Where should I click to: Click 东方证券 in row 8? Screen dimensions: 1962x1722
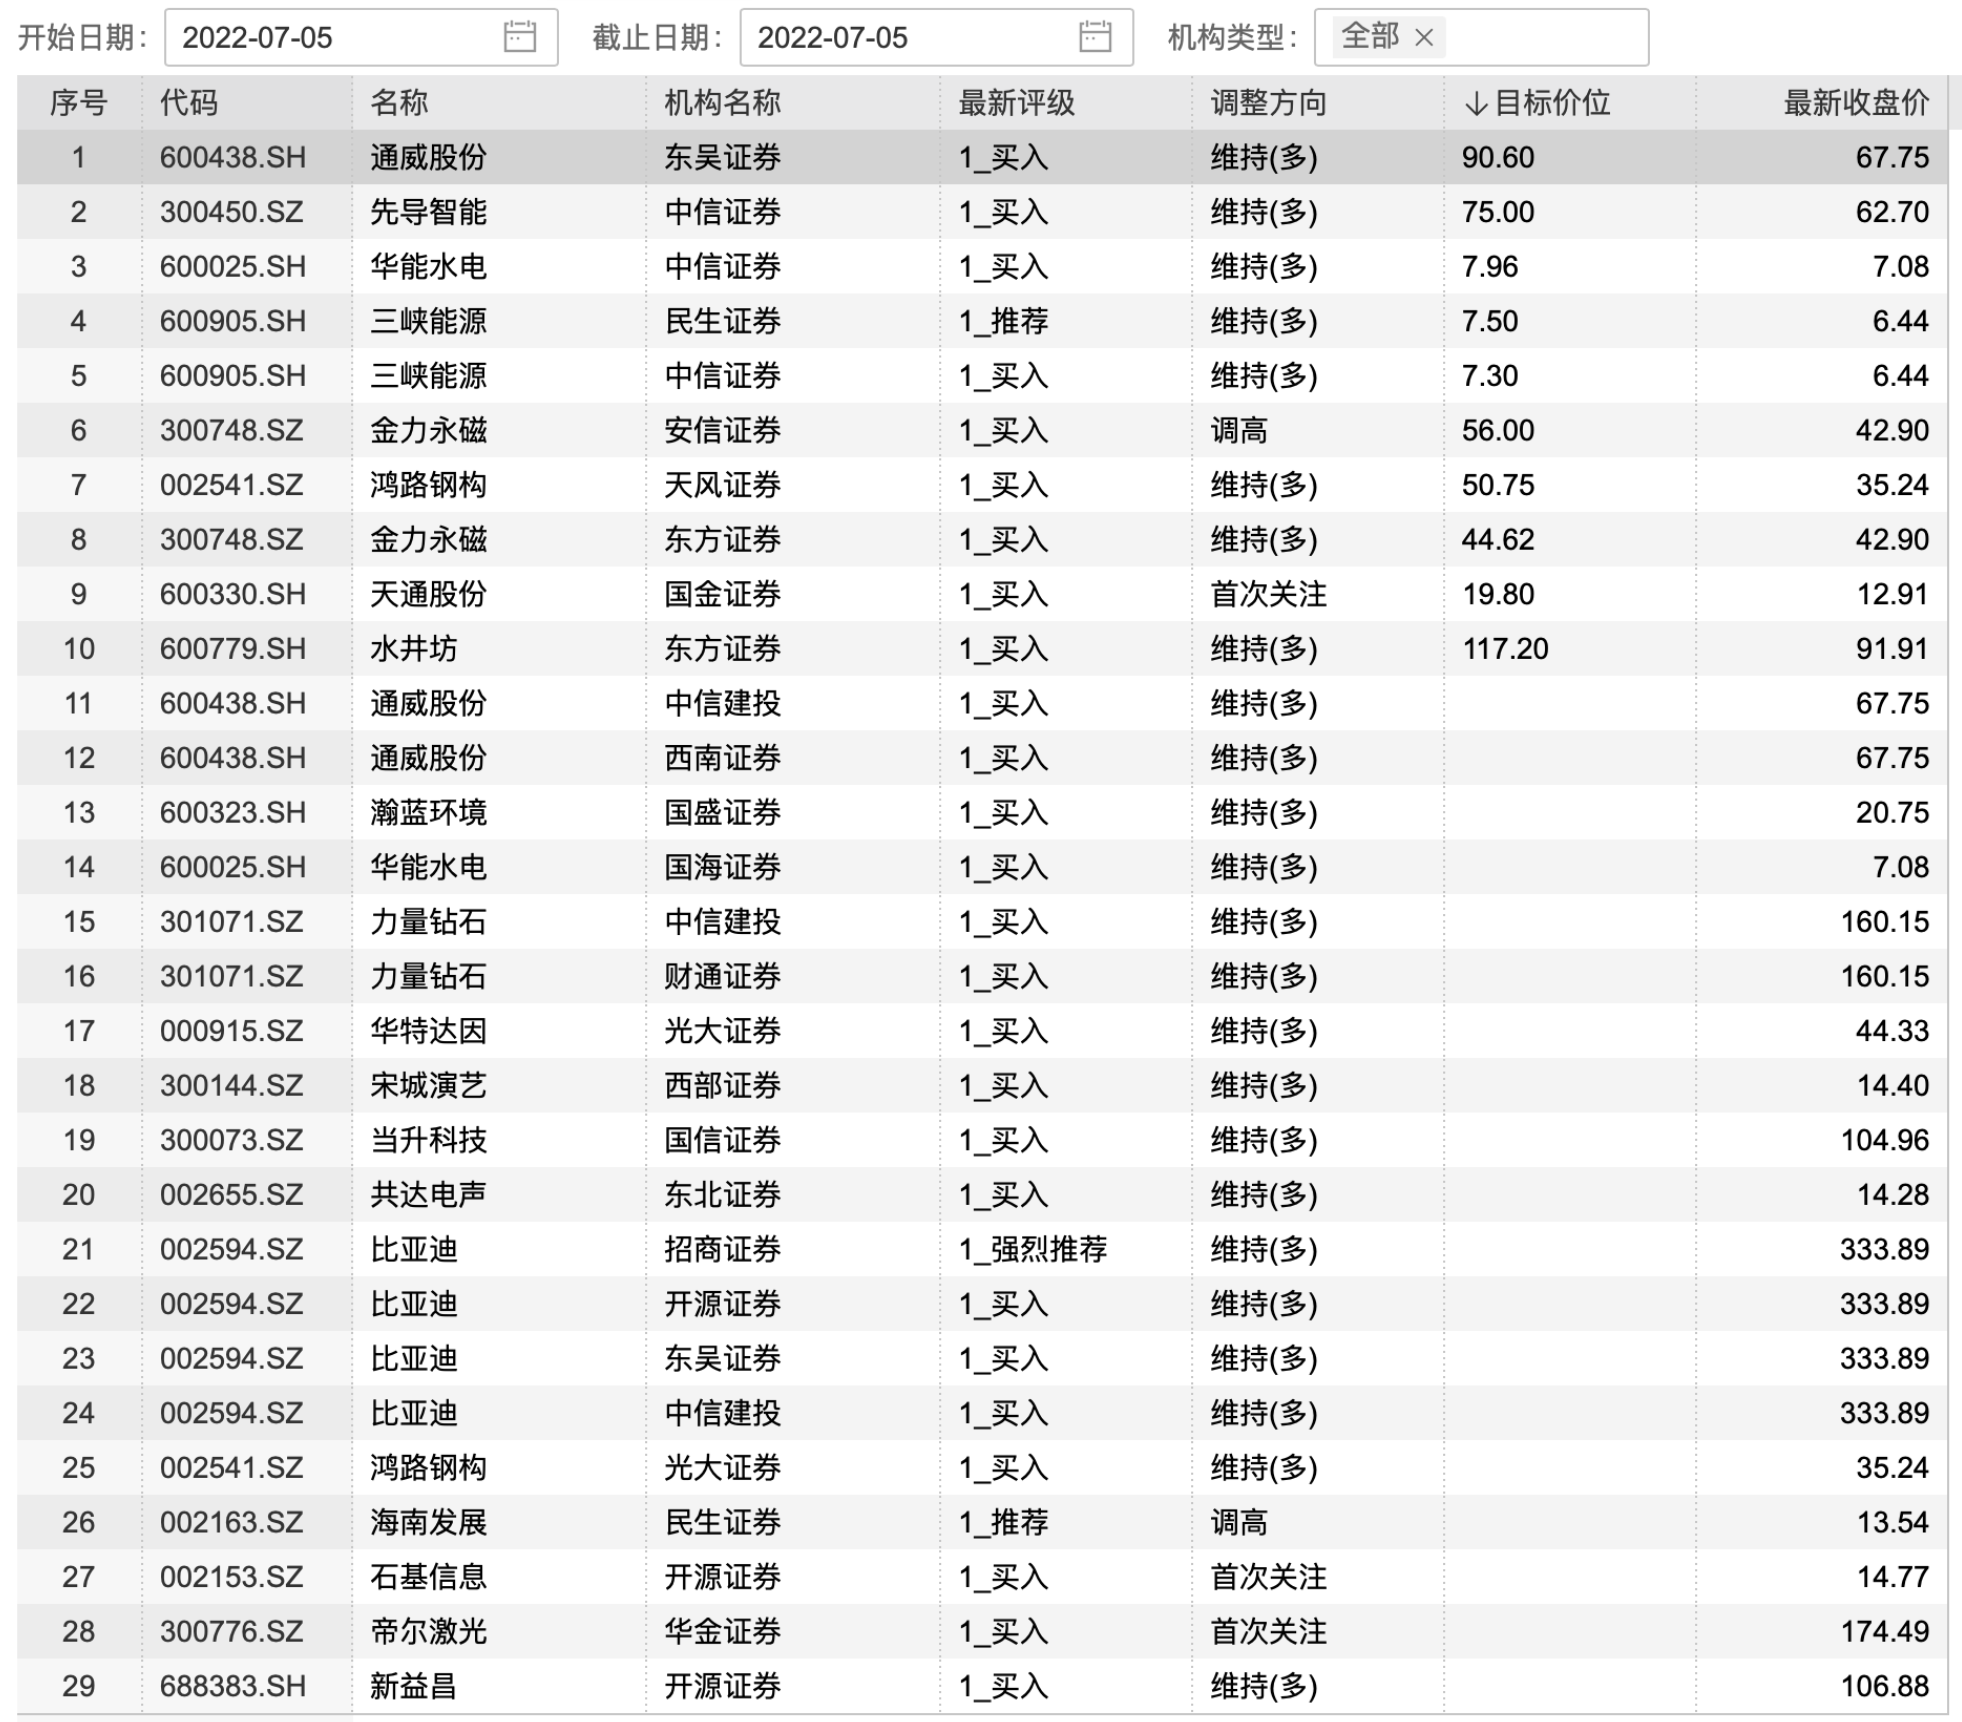point(722,540)
